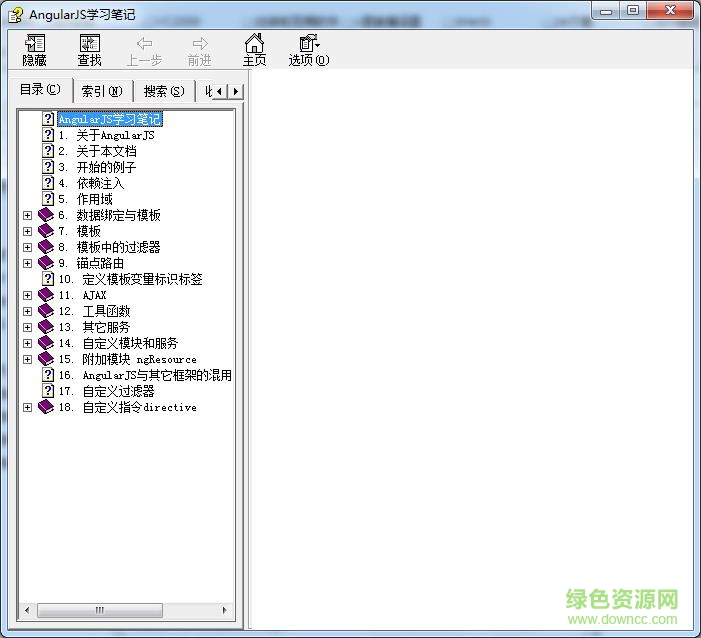This screenshot has width=701, height=638.
Task: Open topic 5. 作用域
Action: point(85,199)
